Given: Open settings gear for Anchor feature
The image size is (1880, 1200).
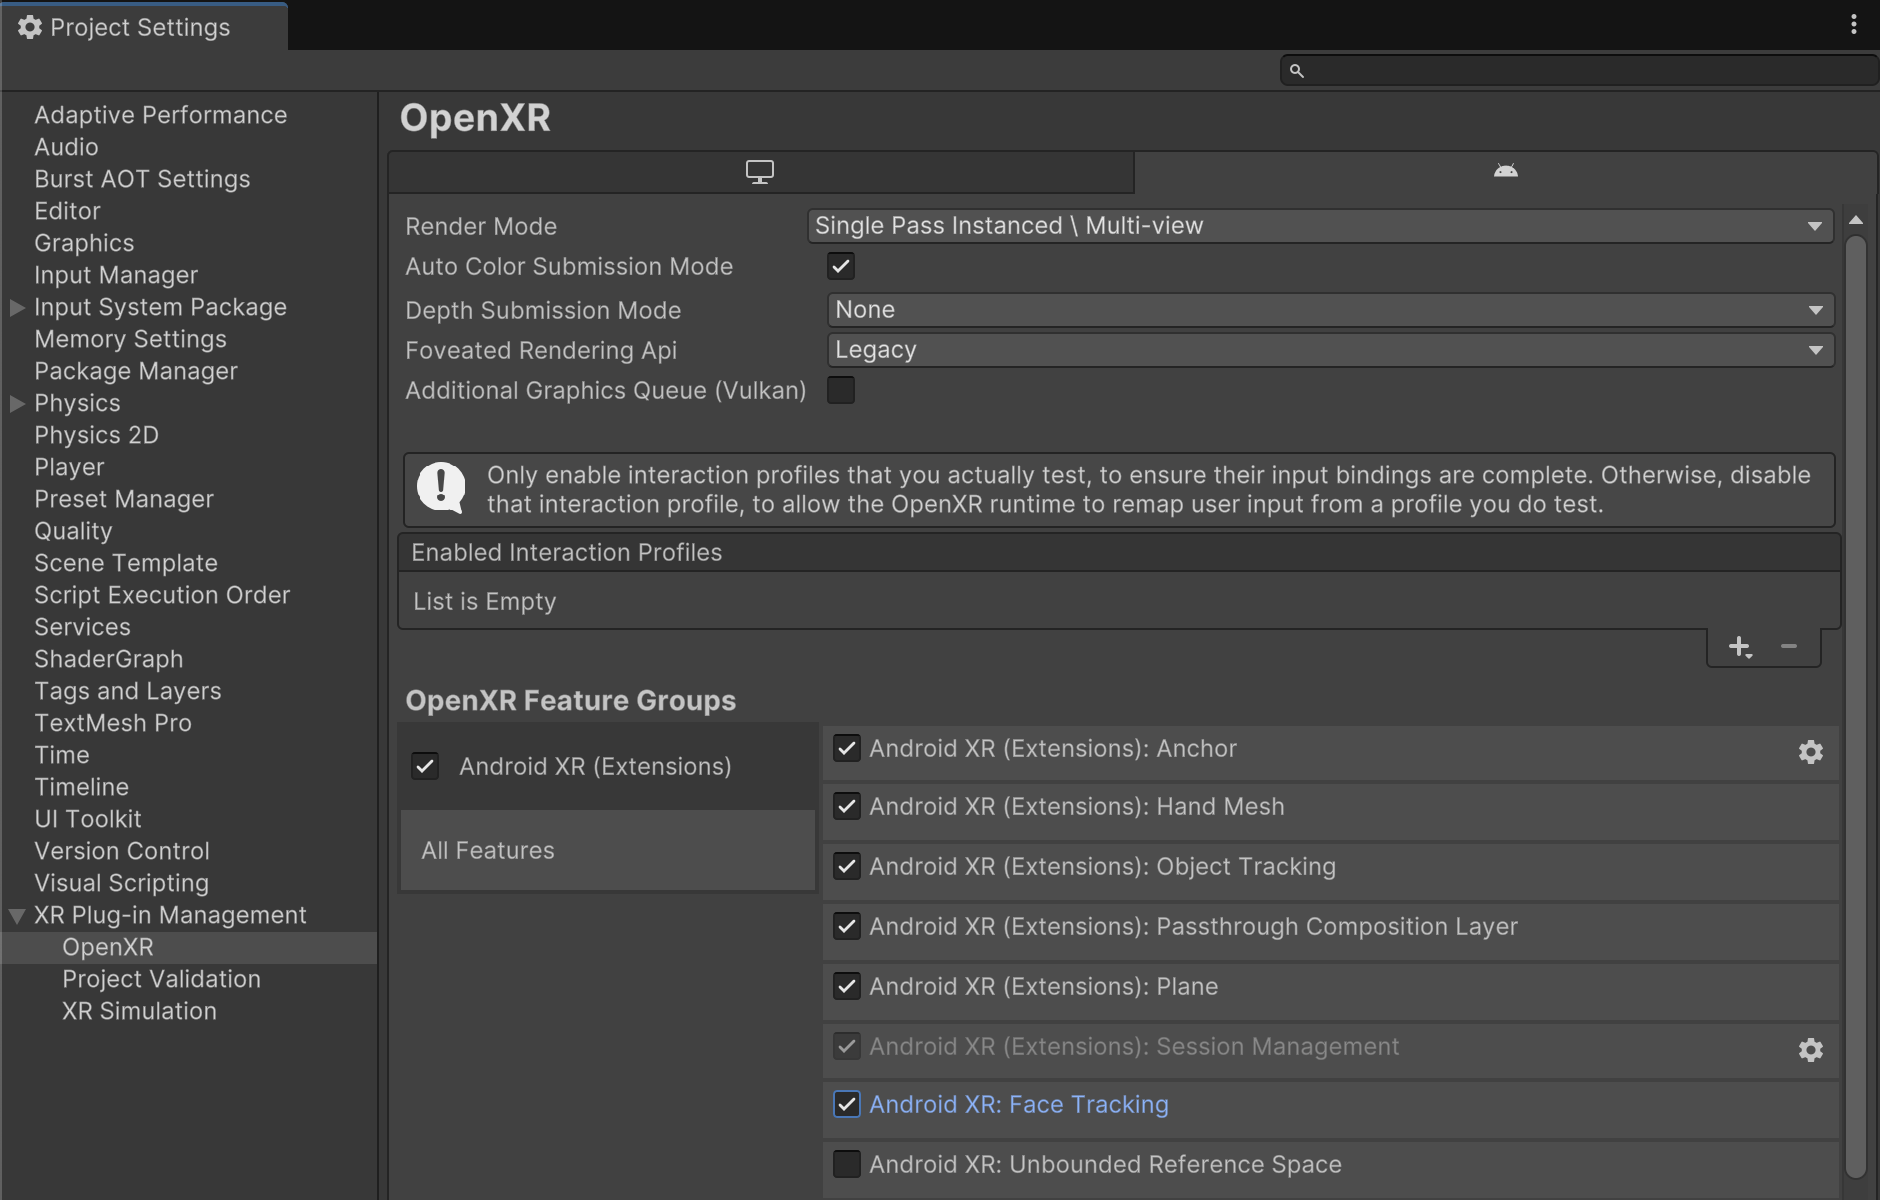Looking at the screenshot, I should coord(1810,752).
